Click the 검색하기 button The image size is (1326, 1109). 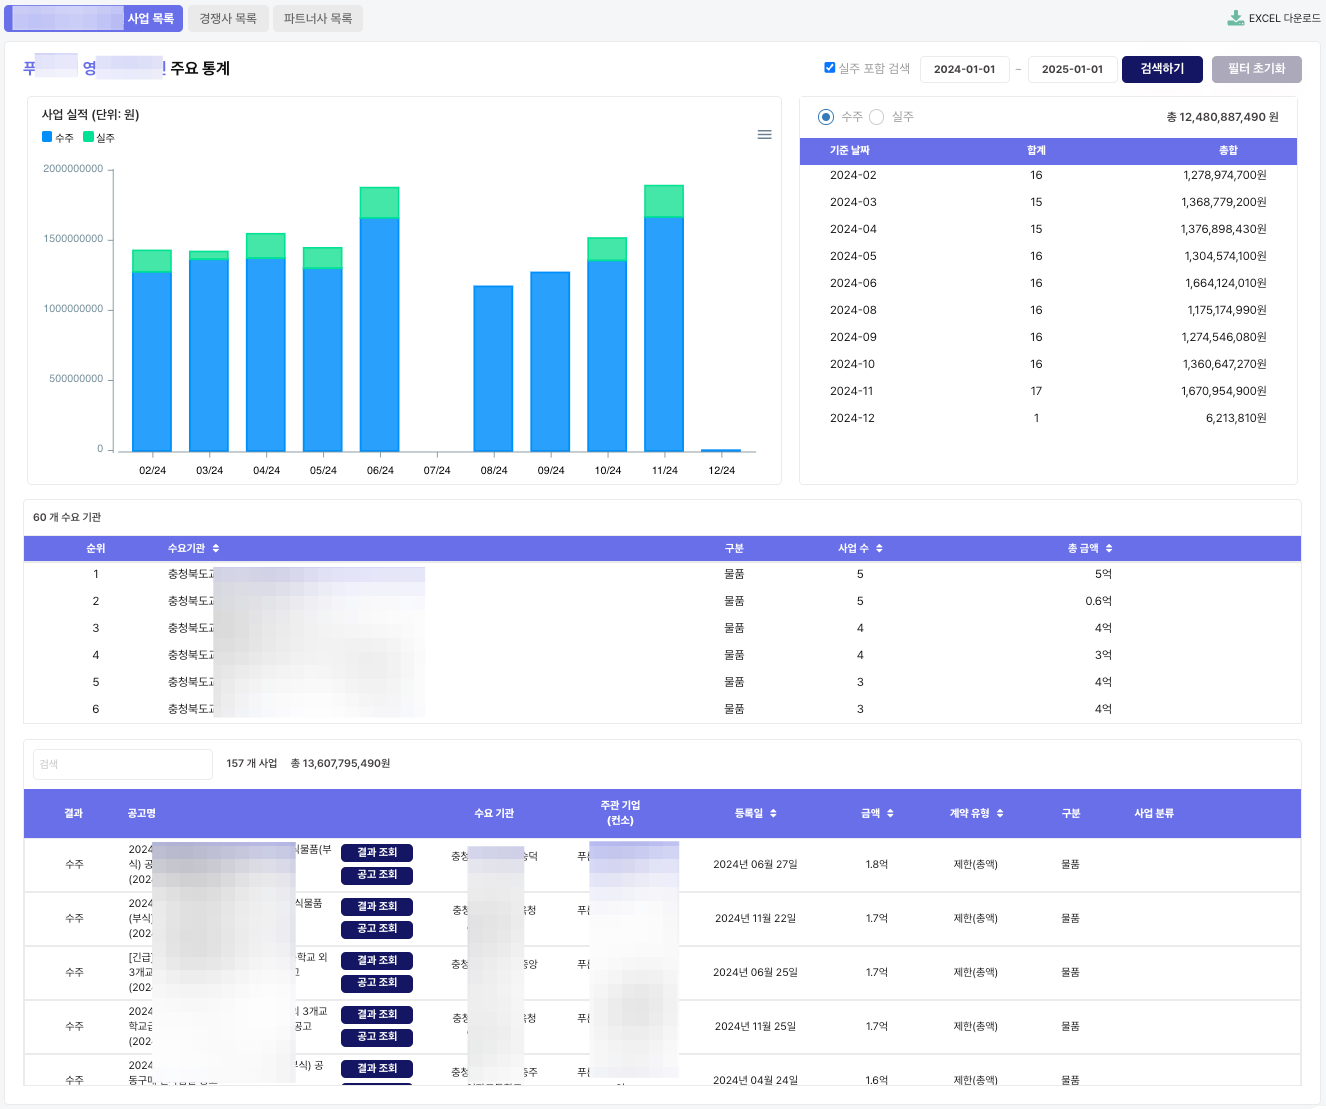(x=1162, y=69)
